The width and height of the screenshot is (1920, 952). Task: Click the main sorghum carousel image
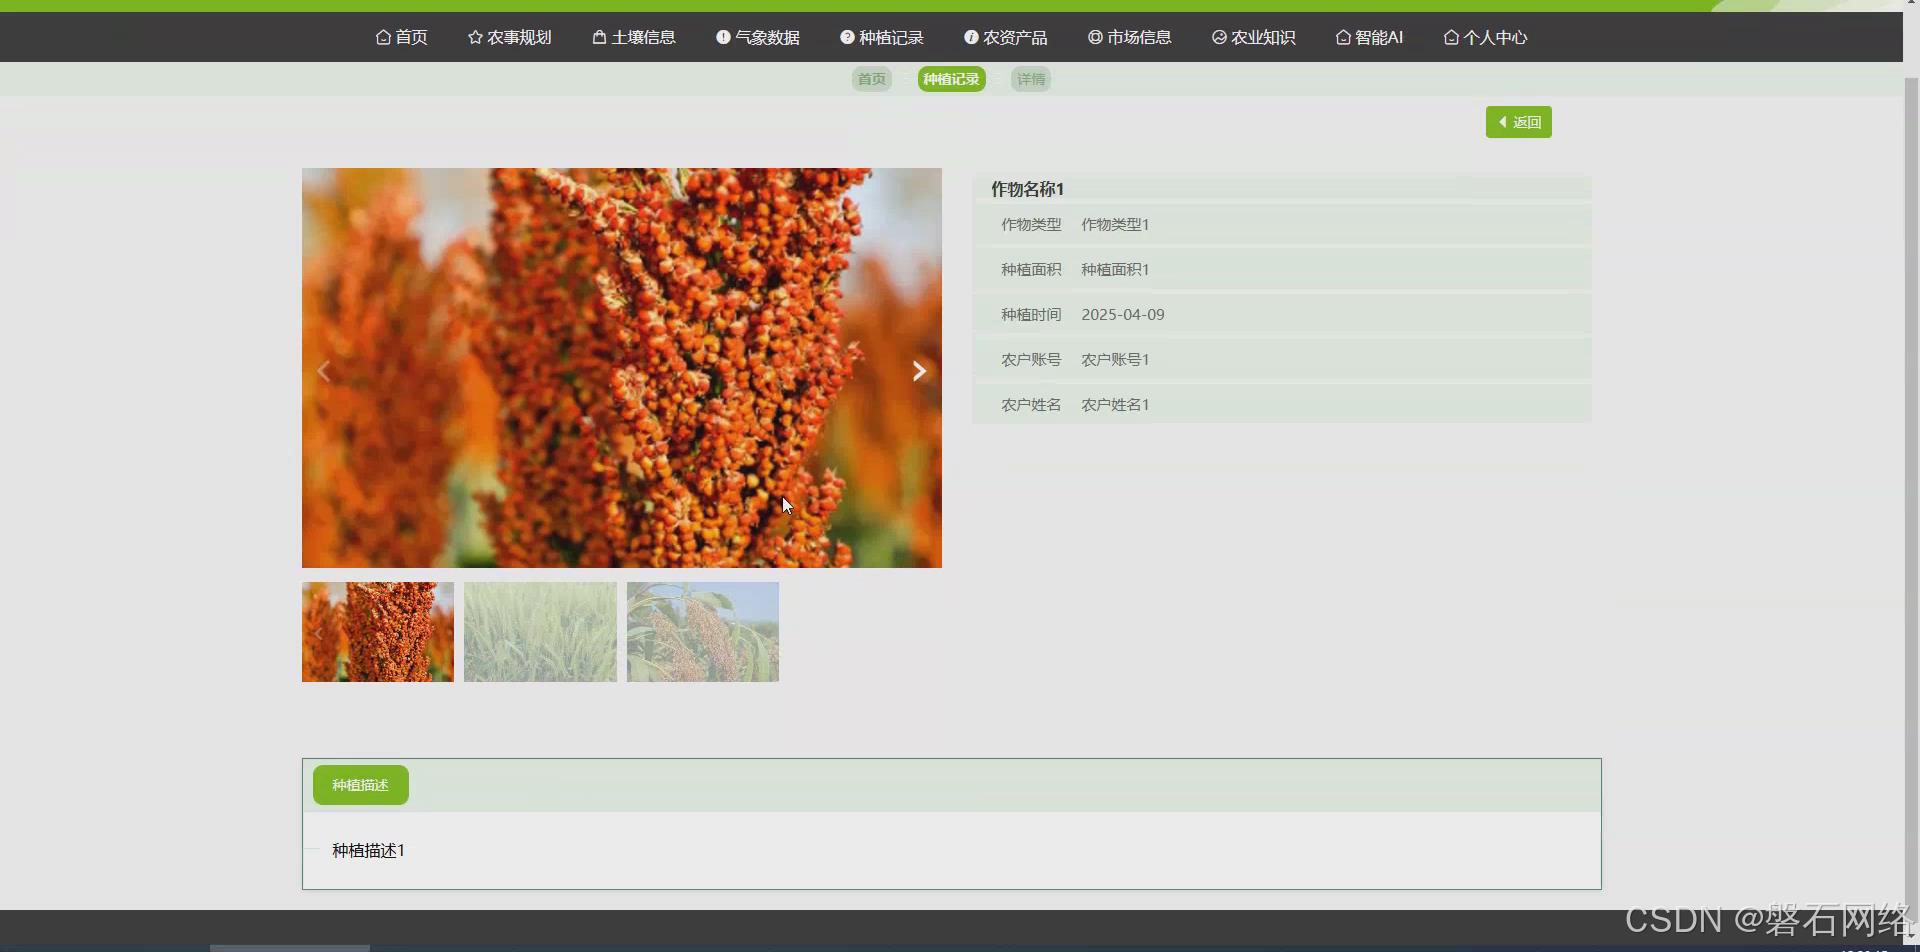tap(622, 368)
